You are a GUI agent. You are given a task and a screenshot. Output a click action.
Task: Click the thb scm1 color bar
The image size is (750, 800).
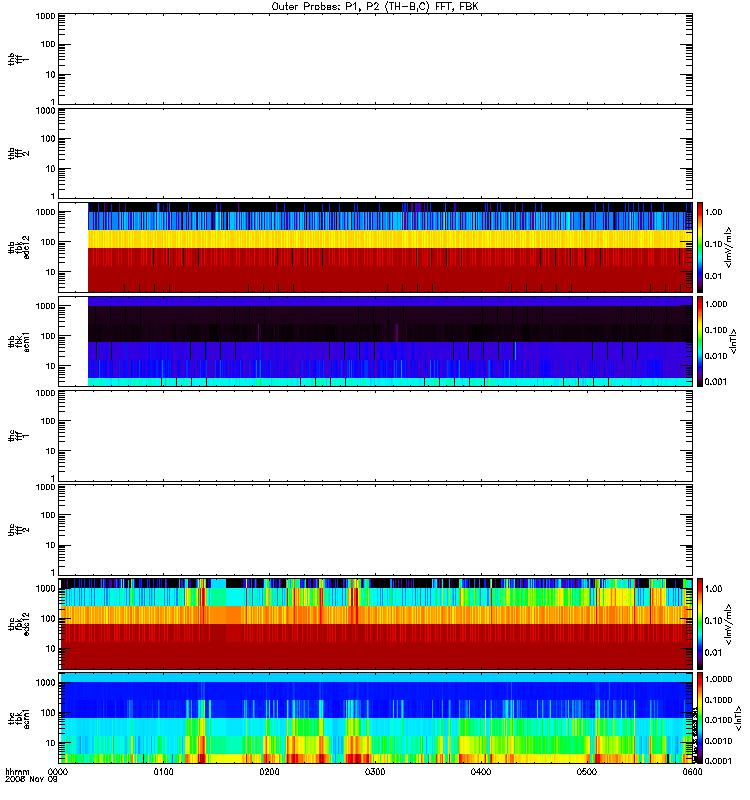tap(700, 341)
